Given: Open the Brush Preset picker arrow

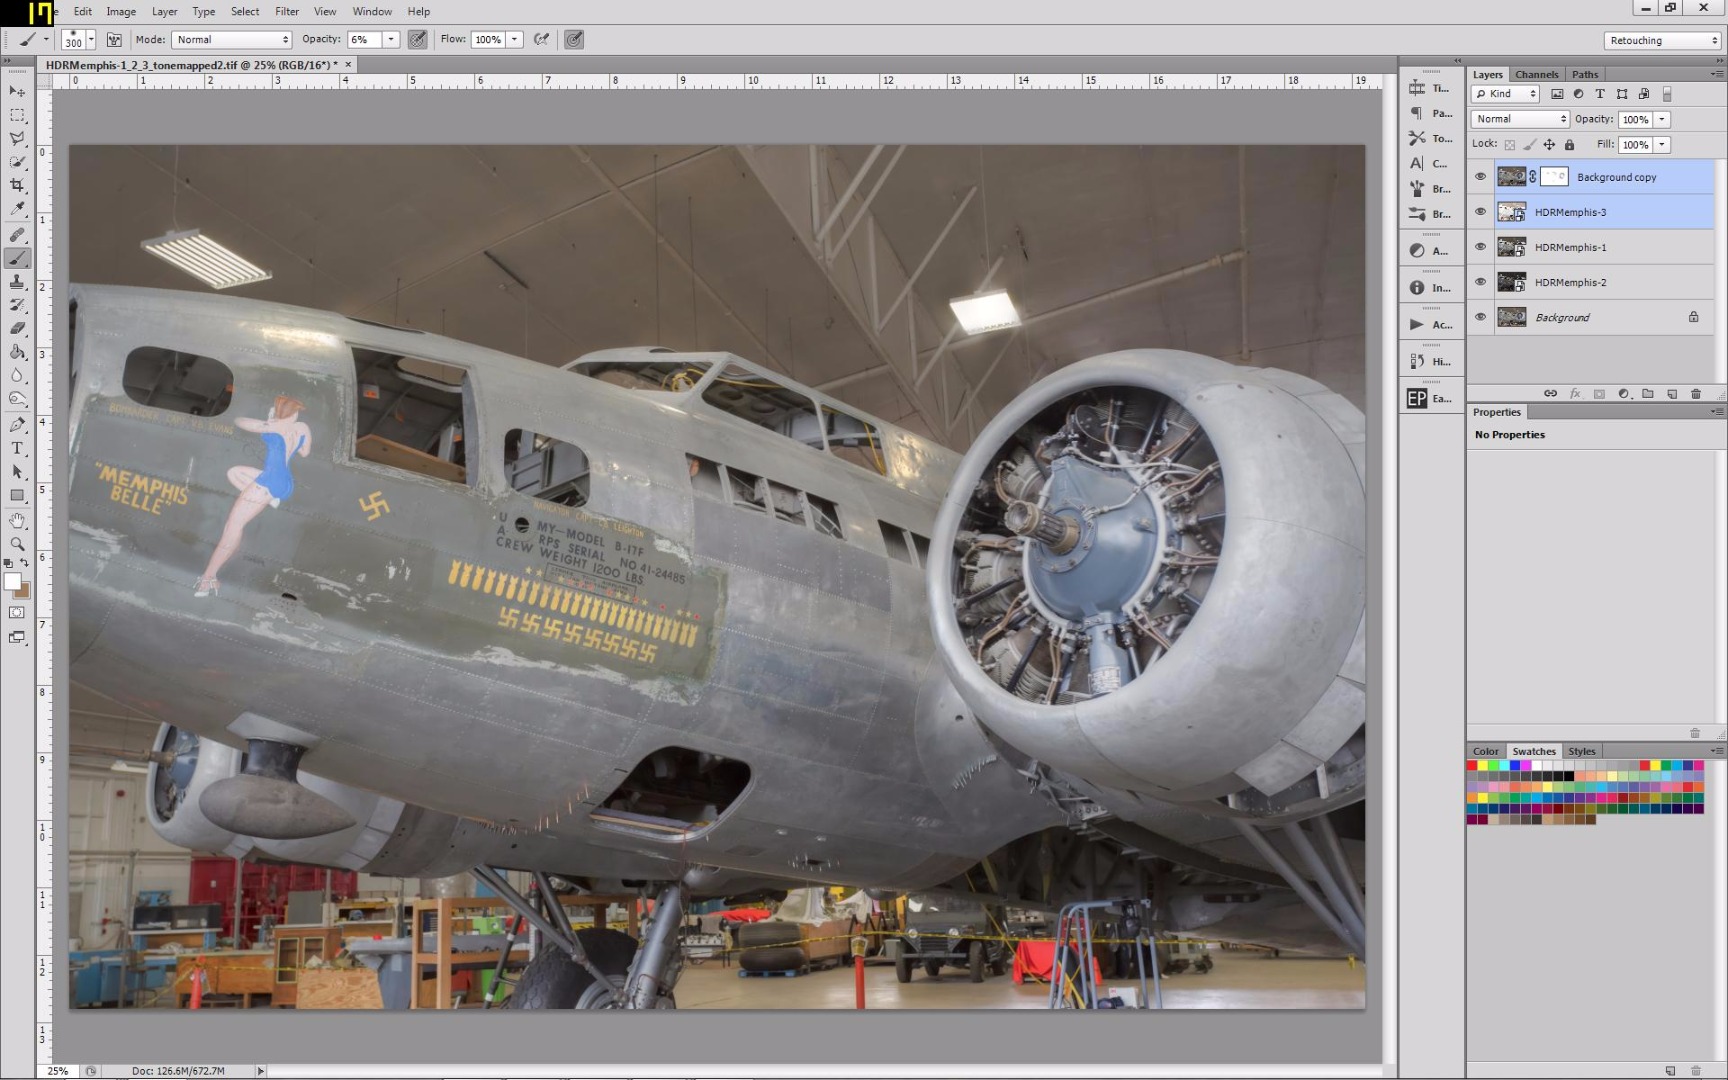Looking at the screenshot, I should (x=91, y=40).
